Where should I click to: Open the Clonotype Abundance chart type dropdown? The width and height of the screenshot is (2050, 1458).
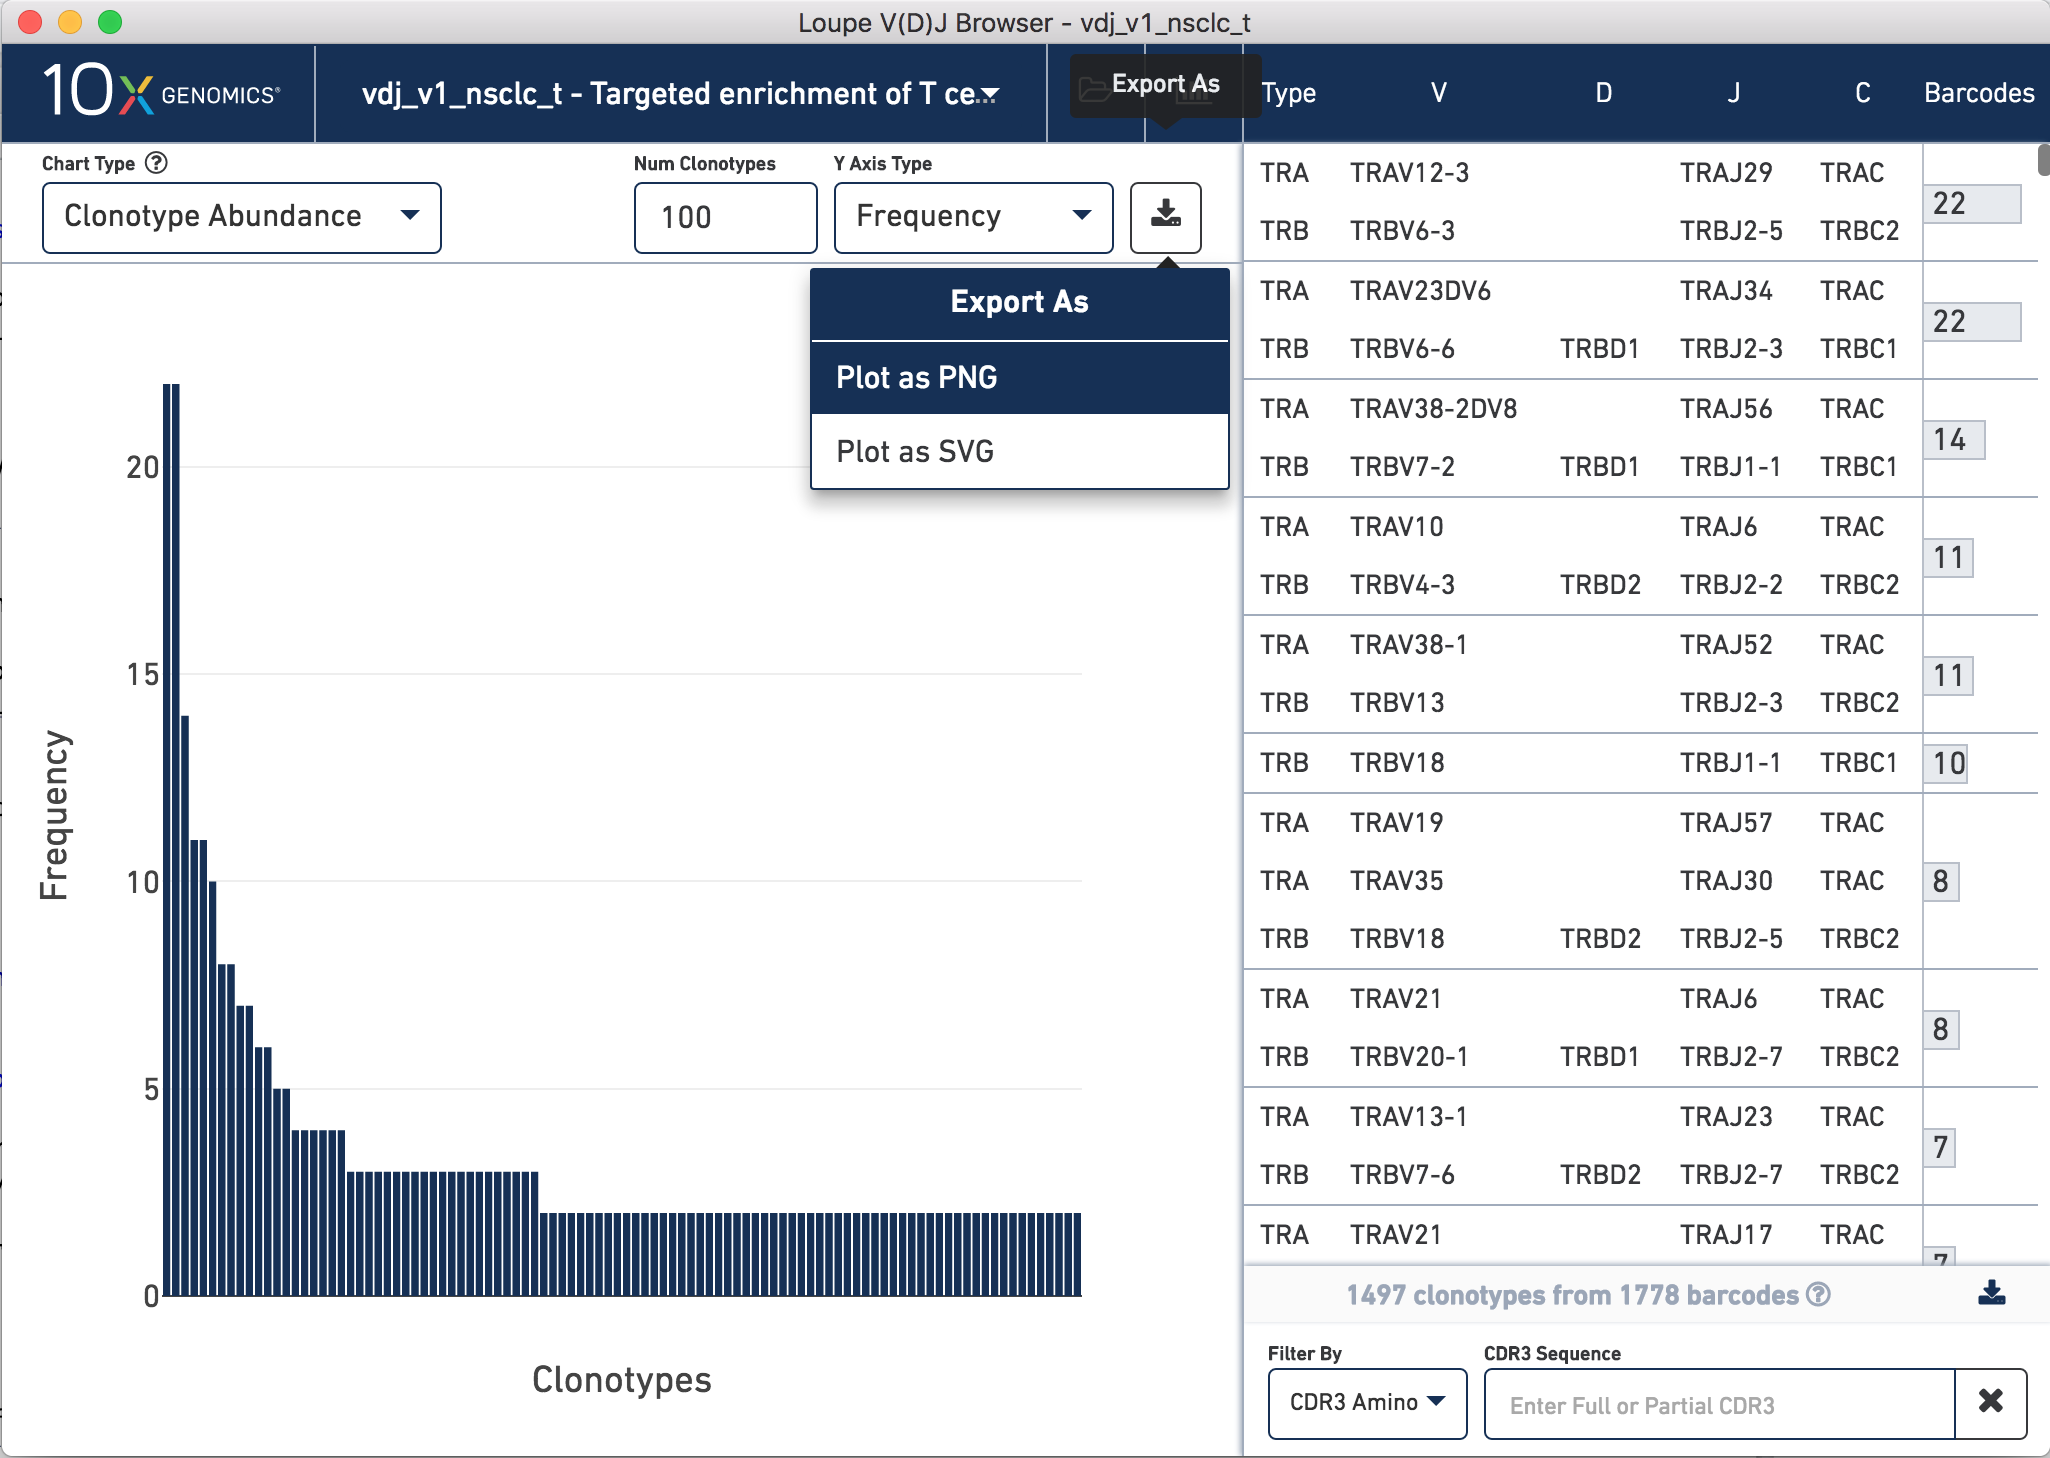click(x=241, y=217)
